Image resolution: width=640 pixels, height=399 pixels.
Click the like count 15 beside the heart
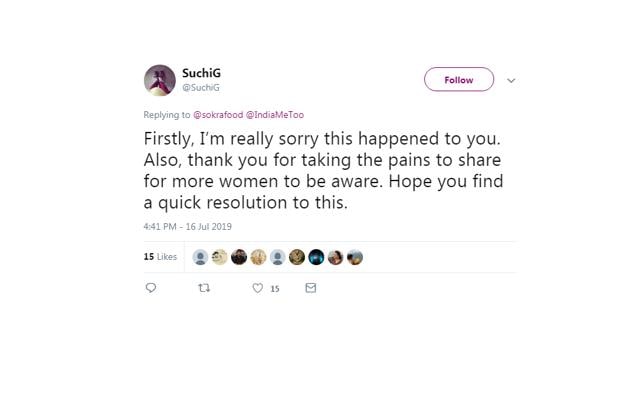pyautogui.click(x=275, y=289)
